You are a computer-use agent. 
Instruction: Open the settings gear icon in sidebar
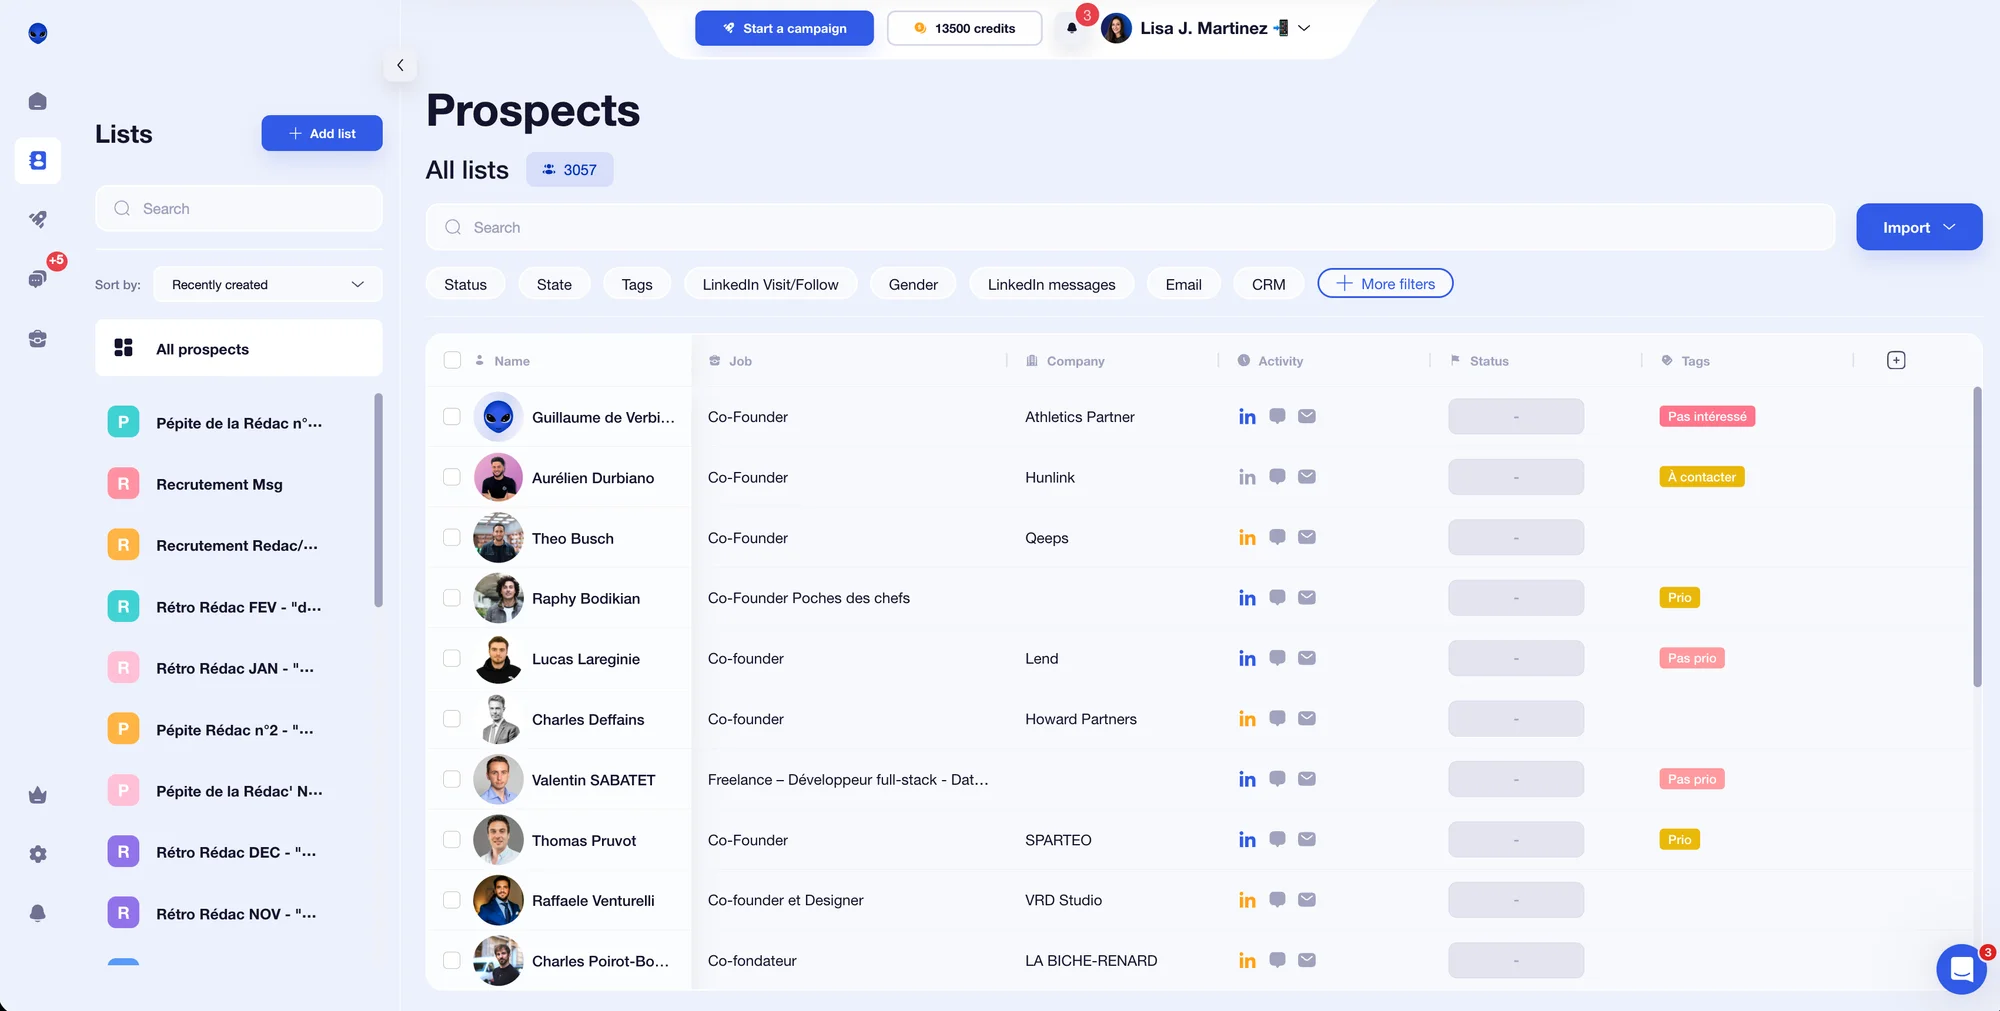tap(38, 854)
